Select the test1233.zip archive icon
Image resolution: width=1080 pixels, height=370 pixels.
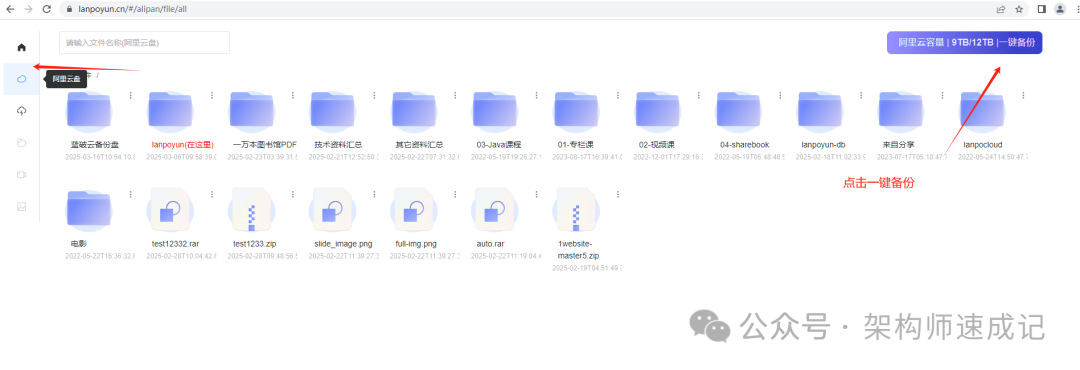(251, 210)
